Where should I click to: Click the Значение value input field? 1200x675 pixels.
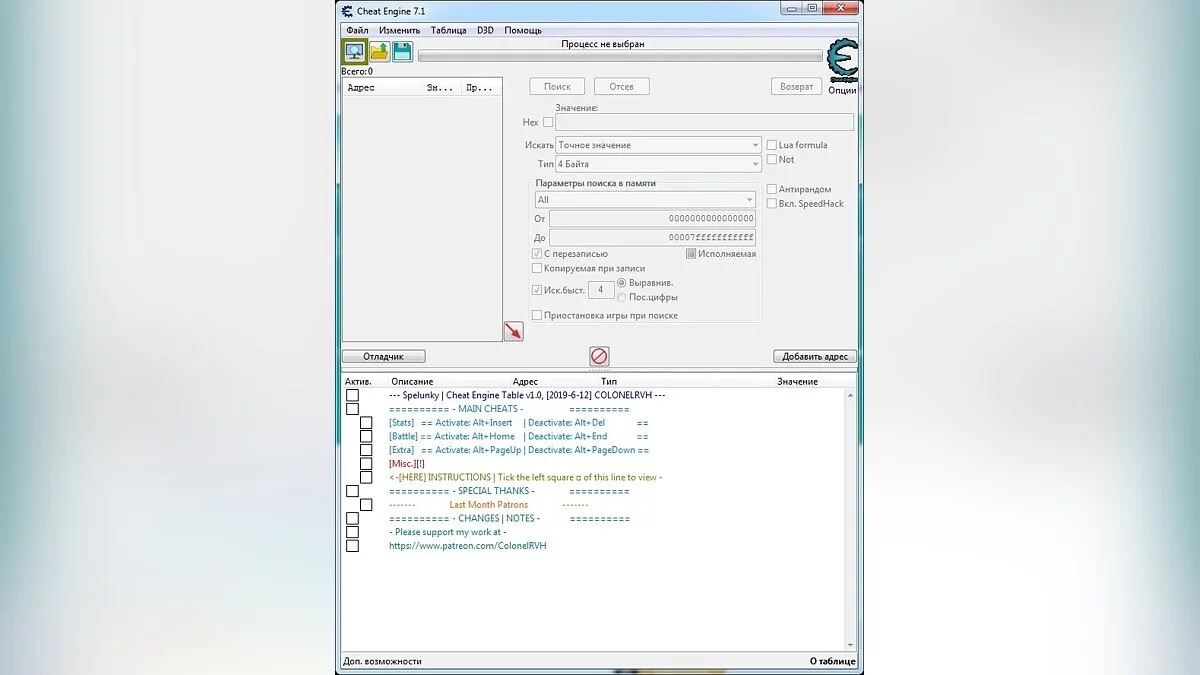pos(705,122)
